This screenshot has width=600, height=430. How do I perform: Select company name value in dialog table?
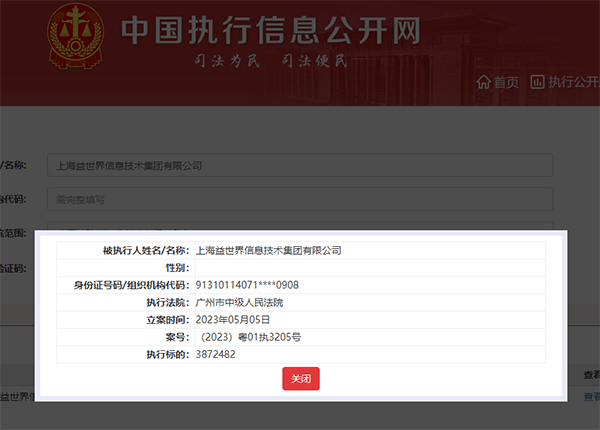[268, 251]
